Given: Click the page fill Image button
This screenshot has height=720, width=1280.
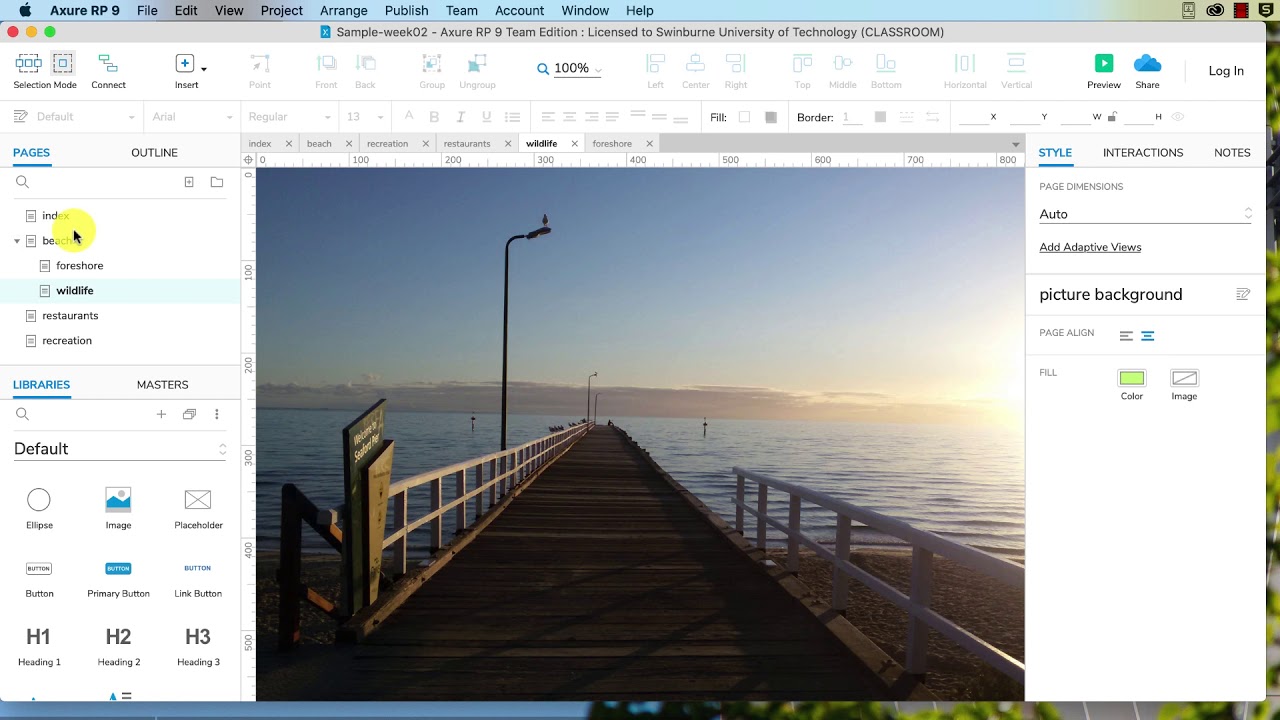Looking at the screenshot, I should (1184, 378).
